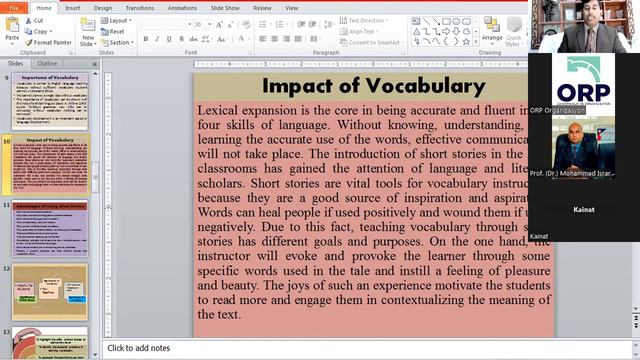Increase the list indent level

pyautogui.click(x=312, y=24)
